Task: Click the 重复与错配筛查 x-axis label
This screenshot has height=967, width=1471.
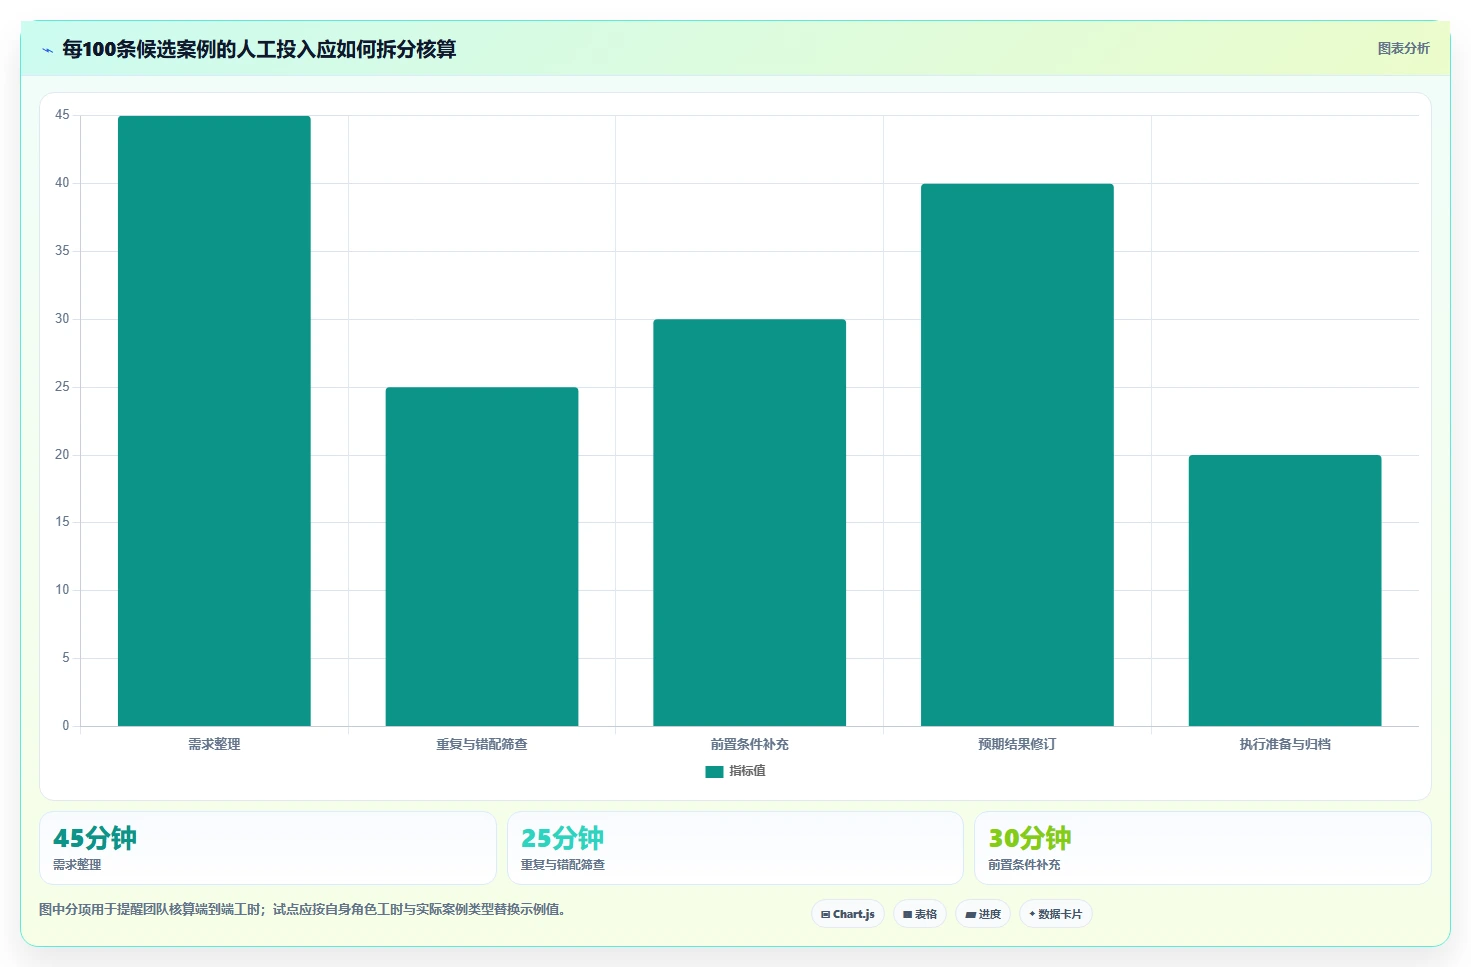Action: [x=482, y=744]
